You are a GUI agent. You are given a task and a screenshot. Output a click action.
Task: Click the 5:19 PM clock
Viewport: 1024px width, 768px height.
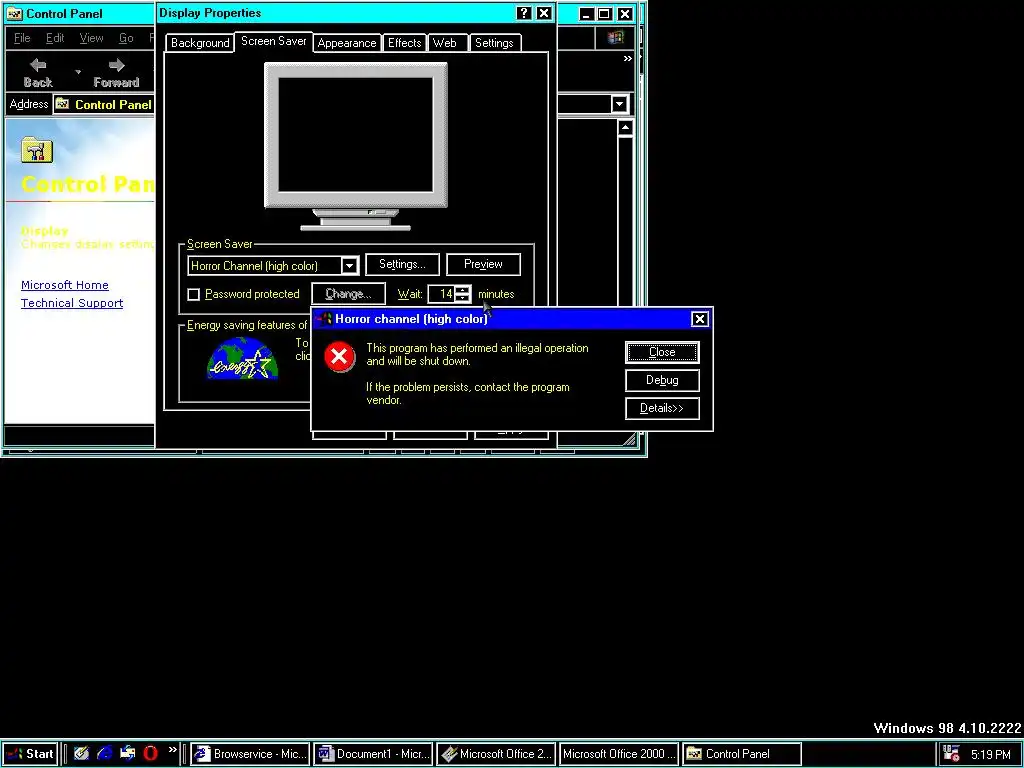[x=991, y=754]
